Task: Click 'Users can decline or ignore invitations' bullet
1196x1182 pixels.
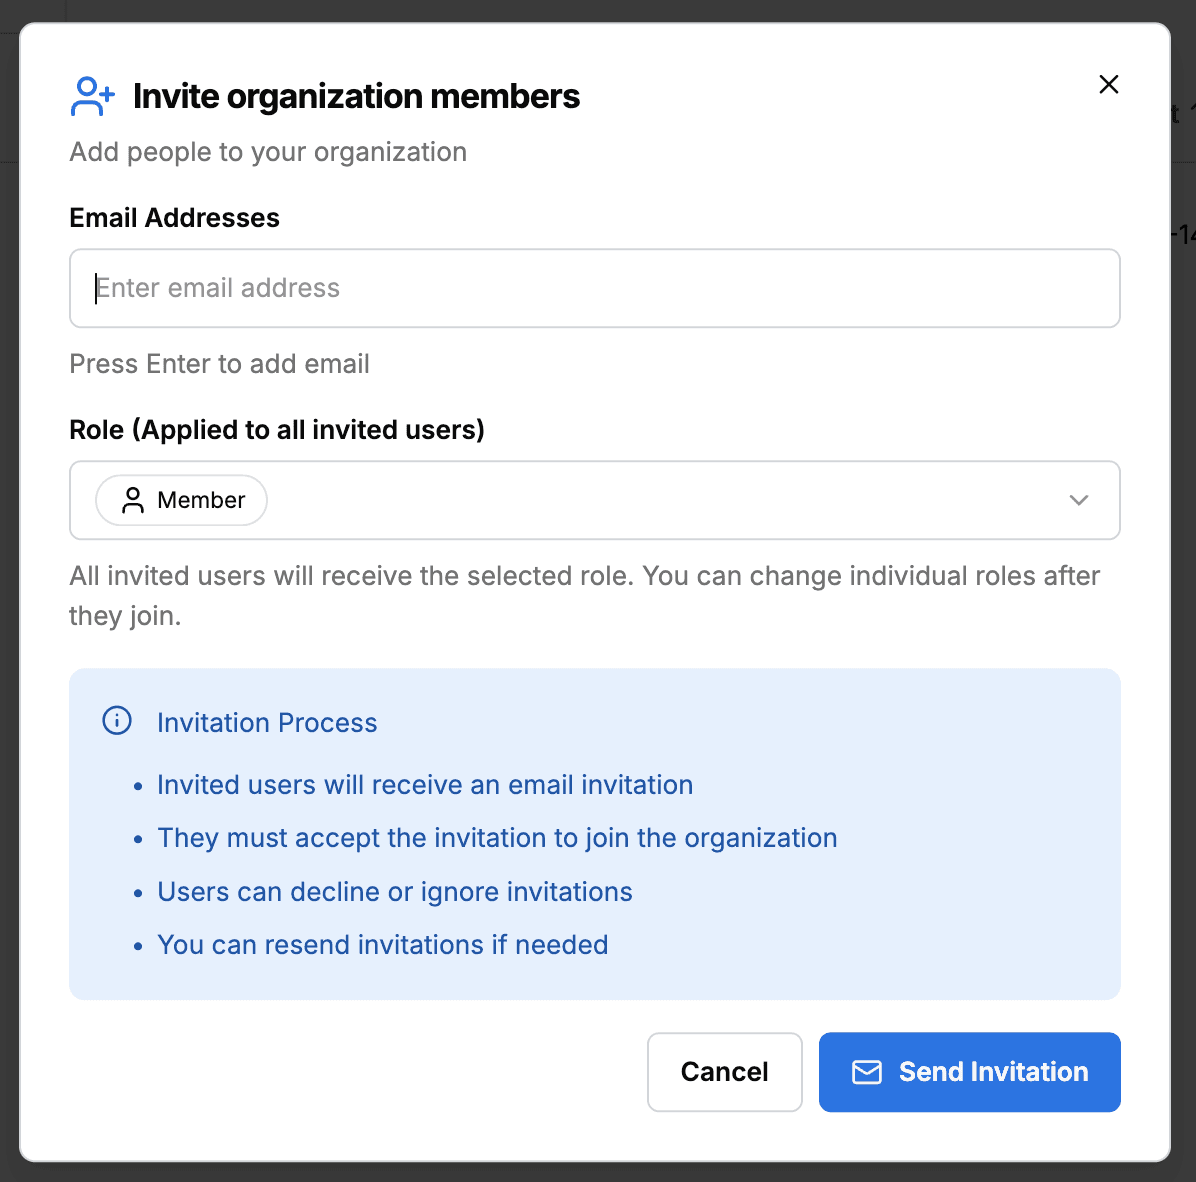Action: (395, 892)
